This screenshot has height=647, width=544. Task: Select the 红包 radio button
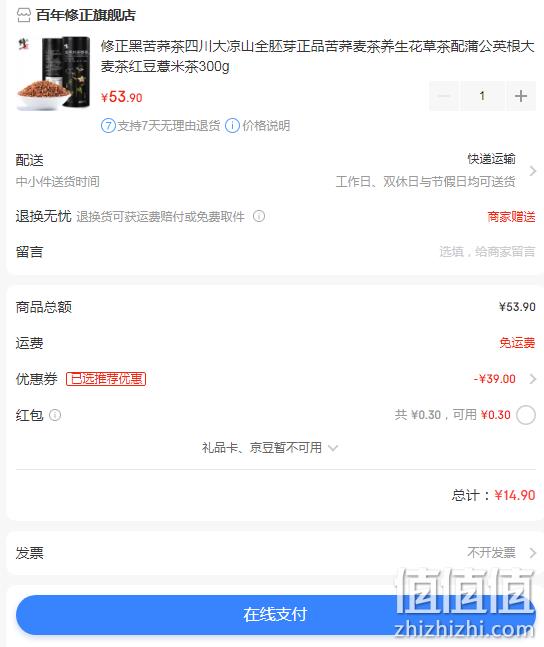click(526, 415)
